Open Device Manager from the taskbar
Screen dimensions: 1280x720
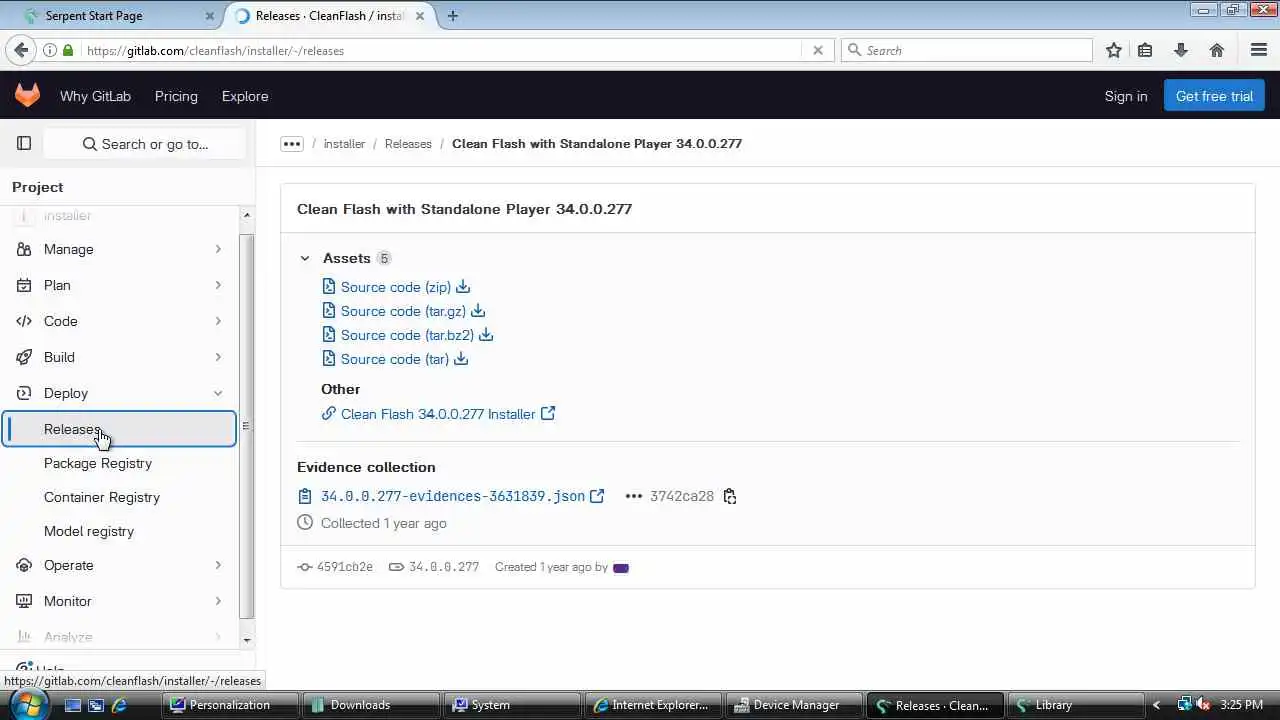click(794, 705)
